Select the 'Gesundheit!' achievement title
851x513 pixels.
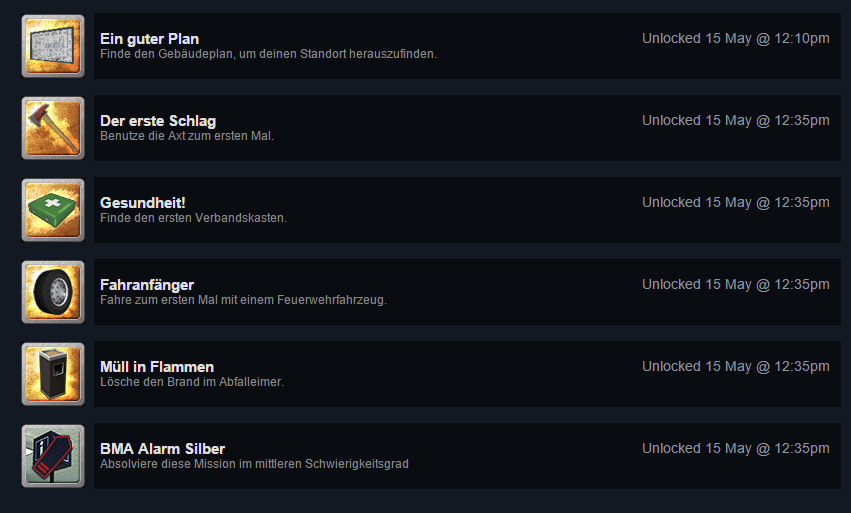pos(143,203)
